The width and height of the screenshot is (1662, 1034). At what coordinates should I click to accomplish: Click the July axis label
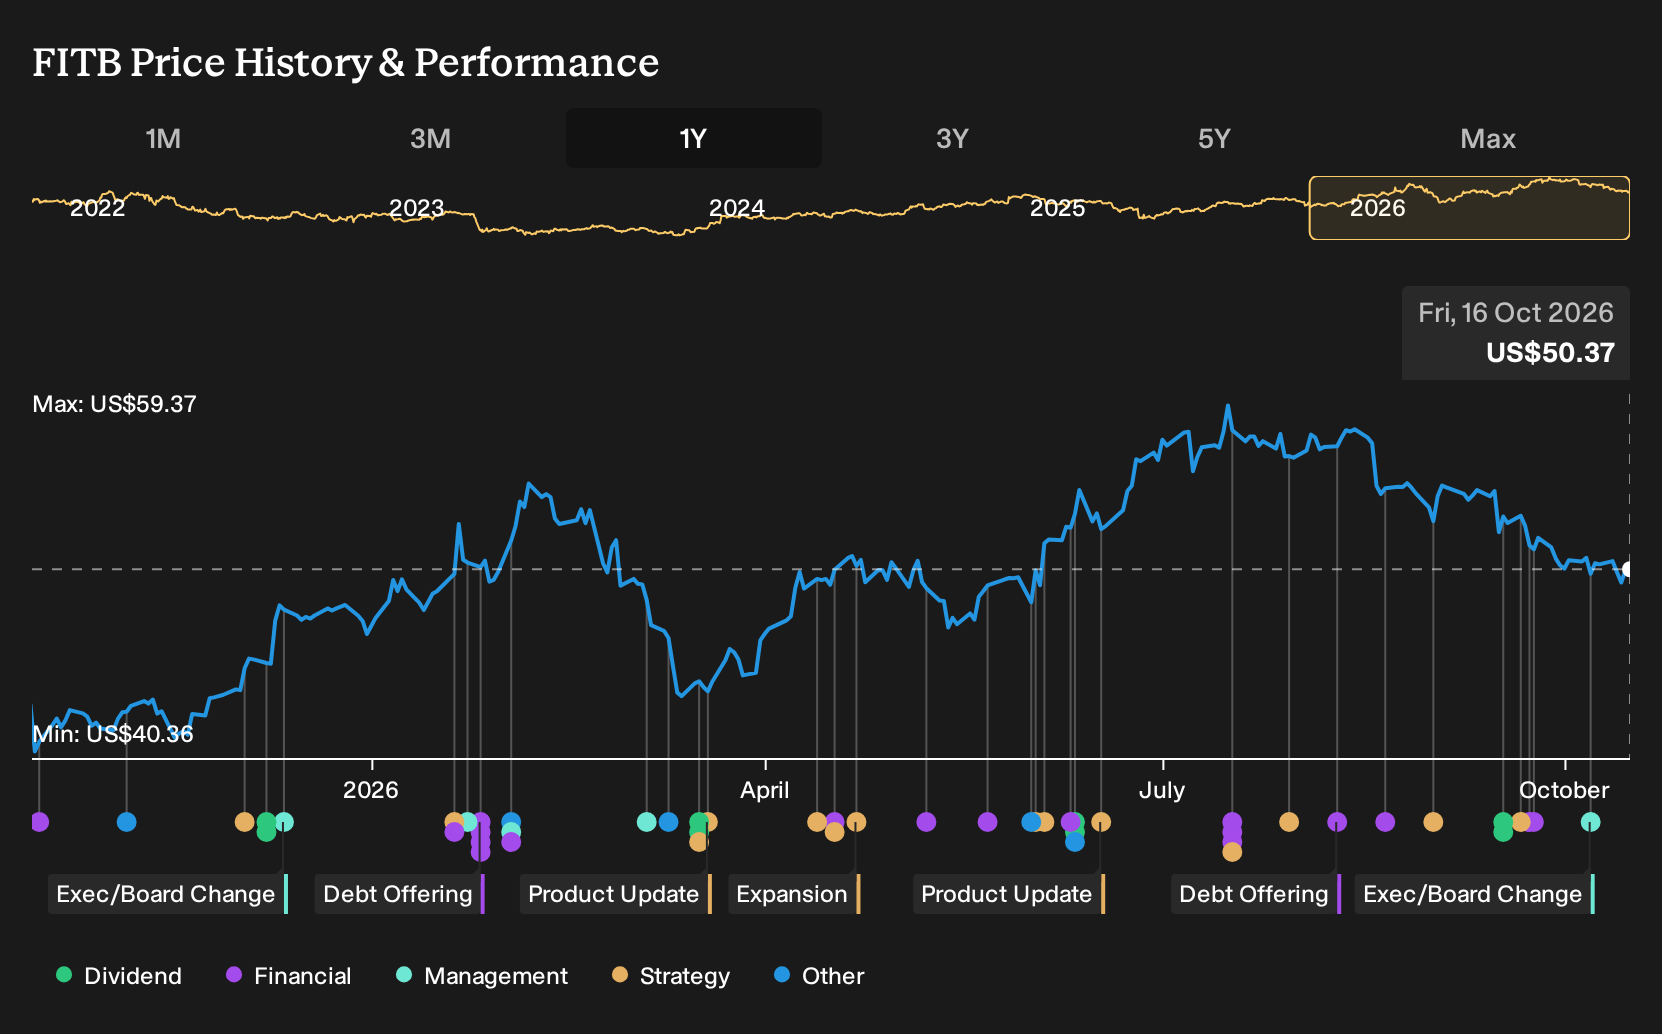[1162, 790]
